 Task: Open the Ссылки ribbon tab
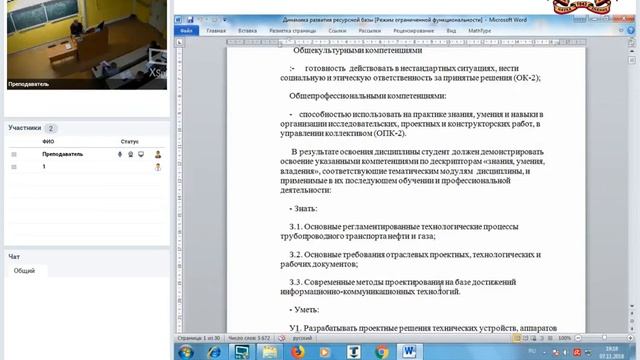click(x=337, y=31)
